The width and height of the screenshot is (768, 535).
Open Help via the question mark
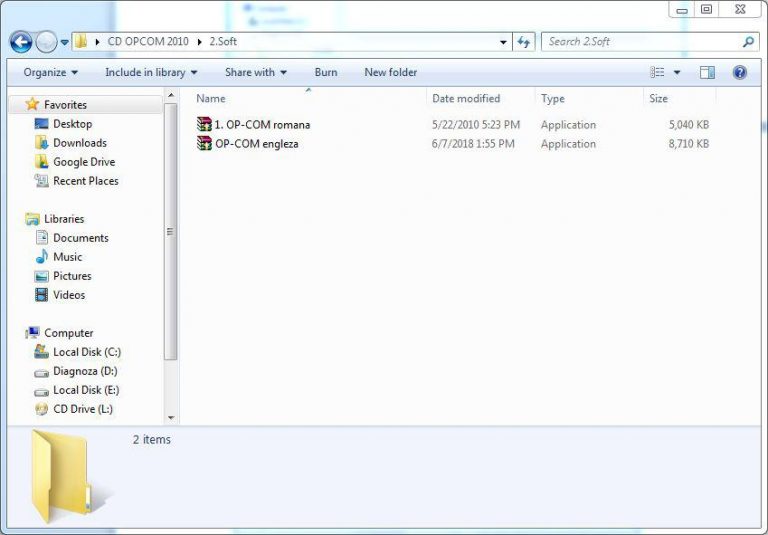740,73
